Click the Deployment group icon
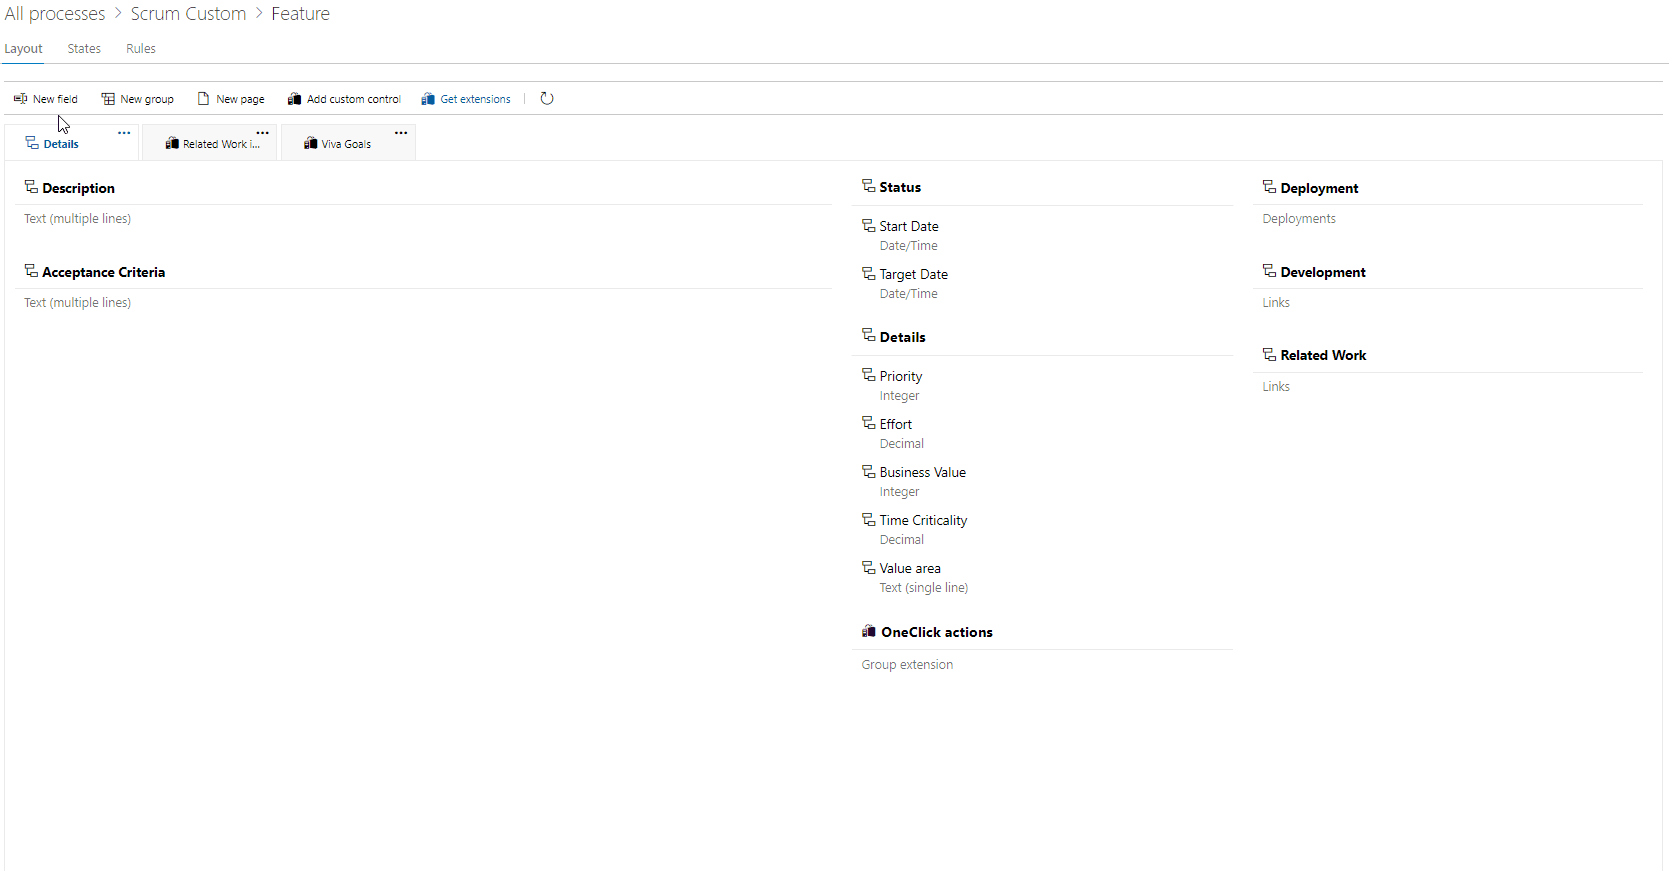 (1269, 187)
